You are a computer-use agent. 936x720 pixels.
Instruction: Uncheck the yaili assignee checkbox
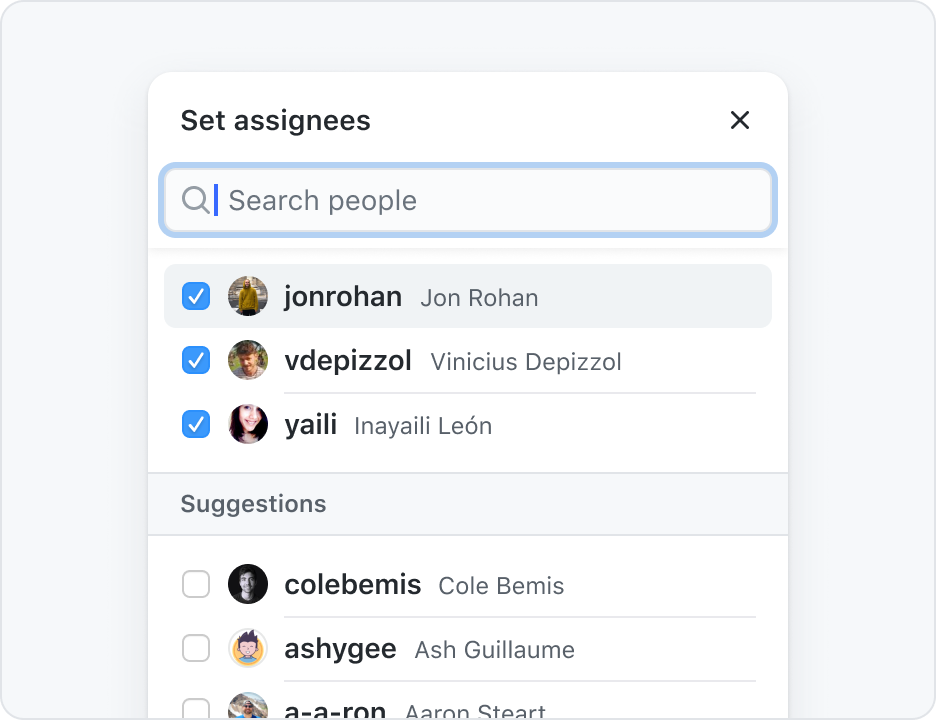(196, 424)
